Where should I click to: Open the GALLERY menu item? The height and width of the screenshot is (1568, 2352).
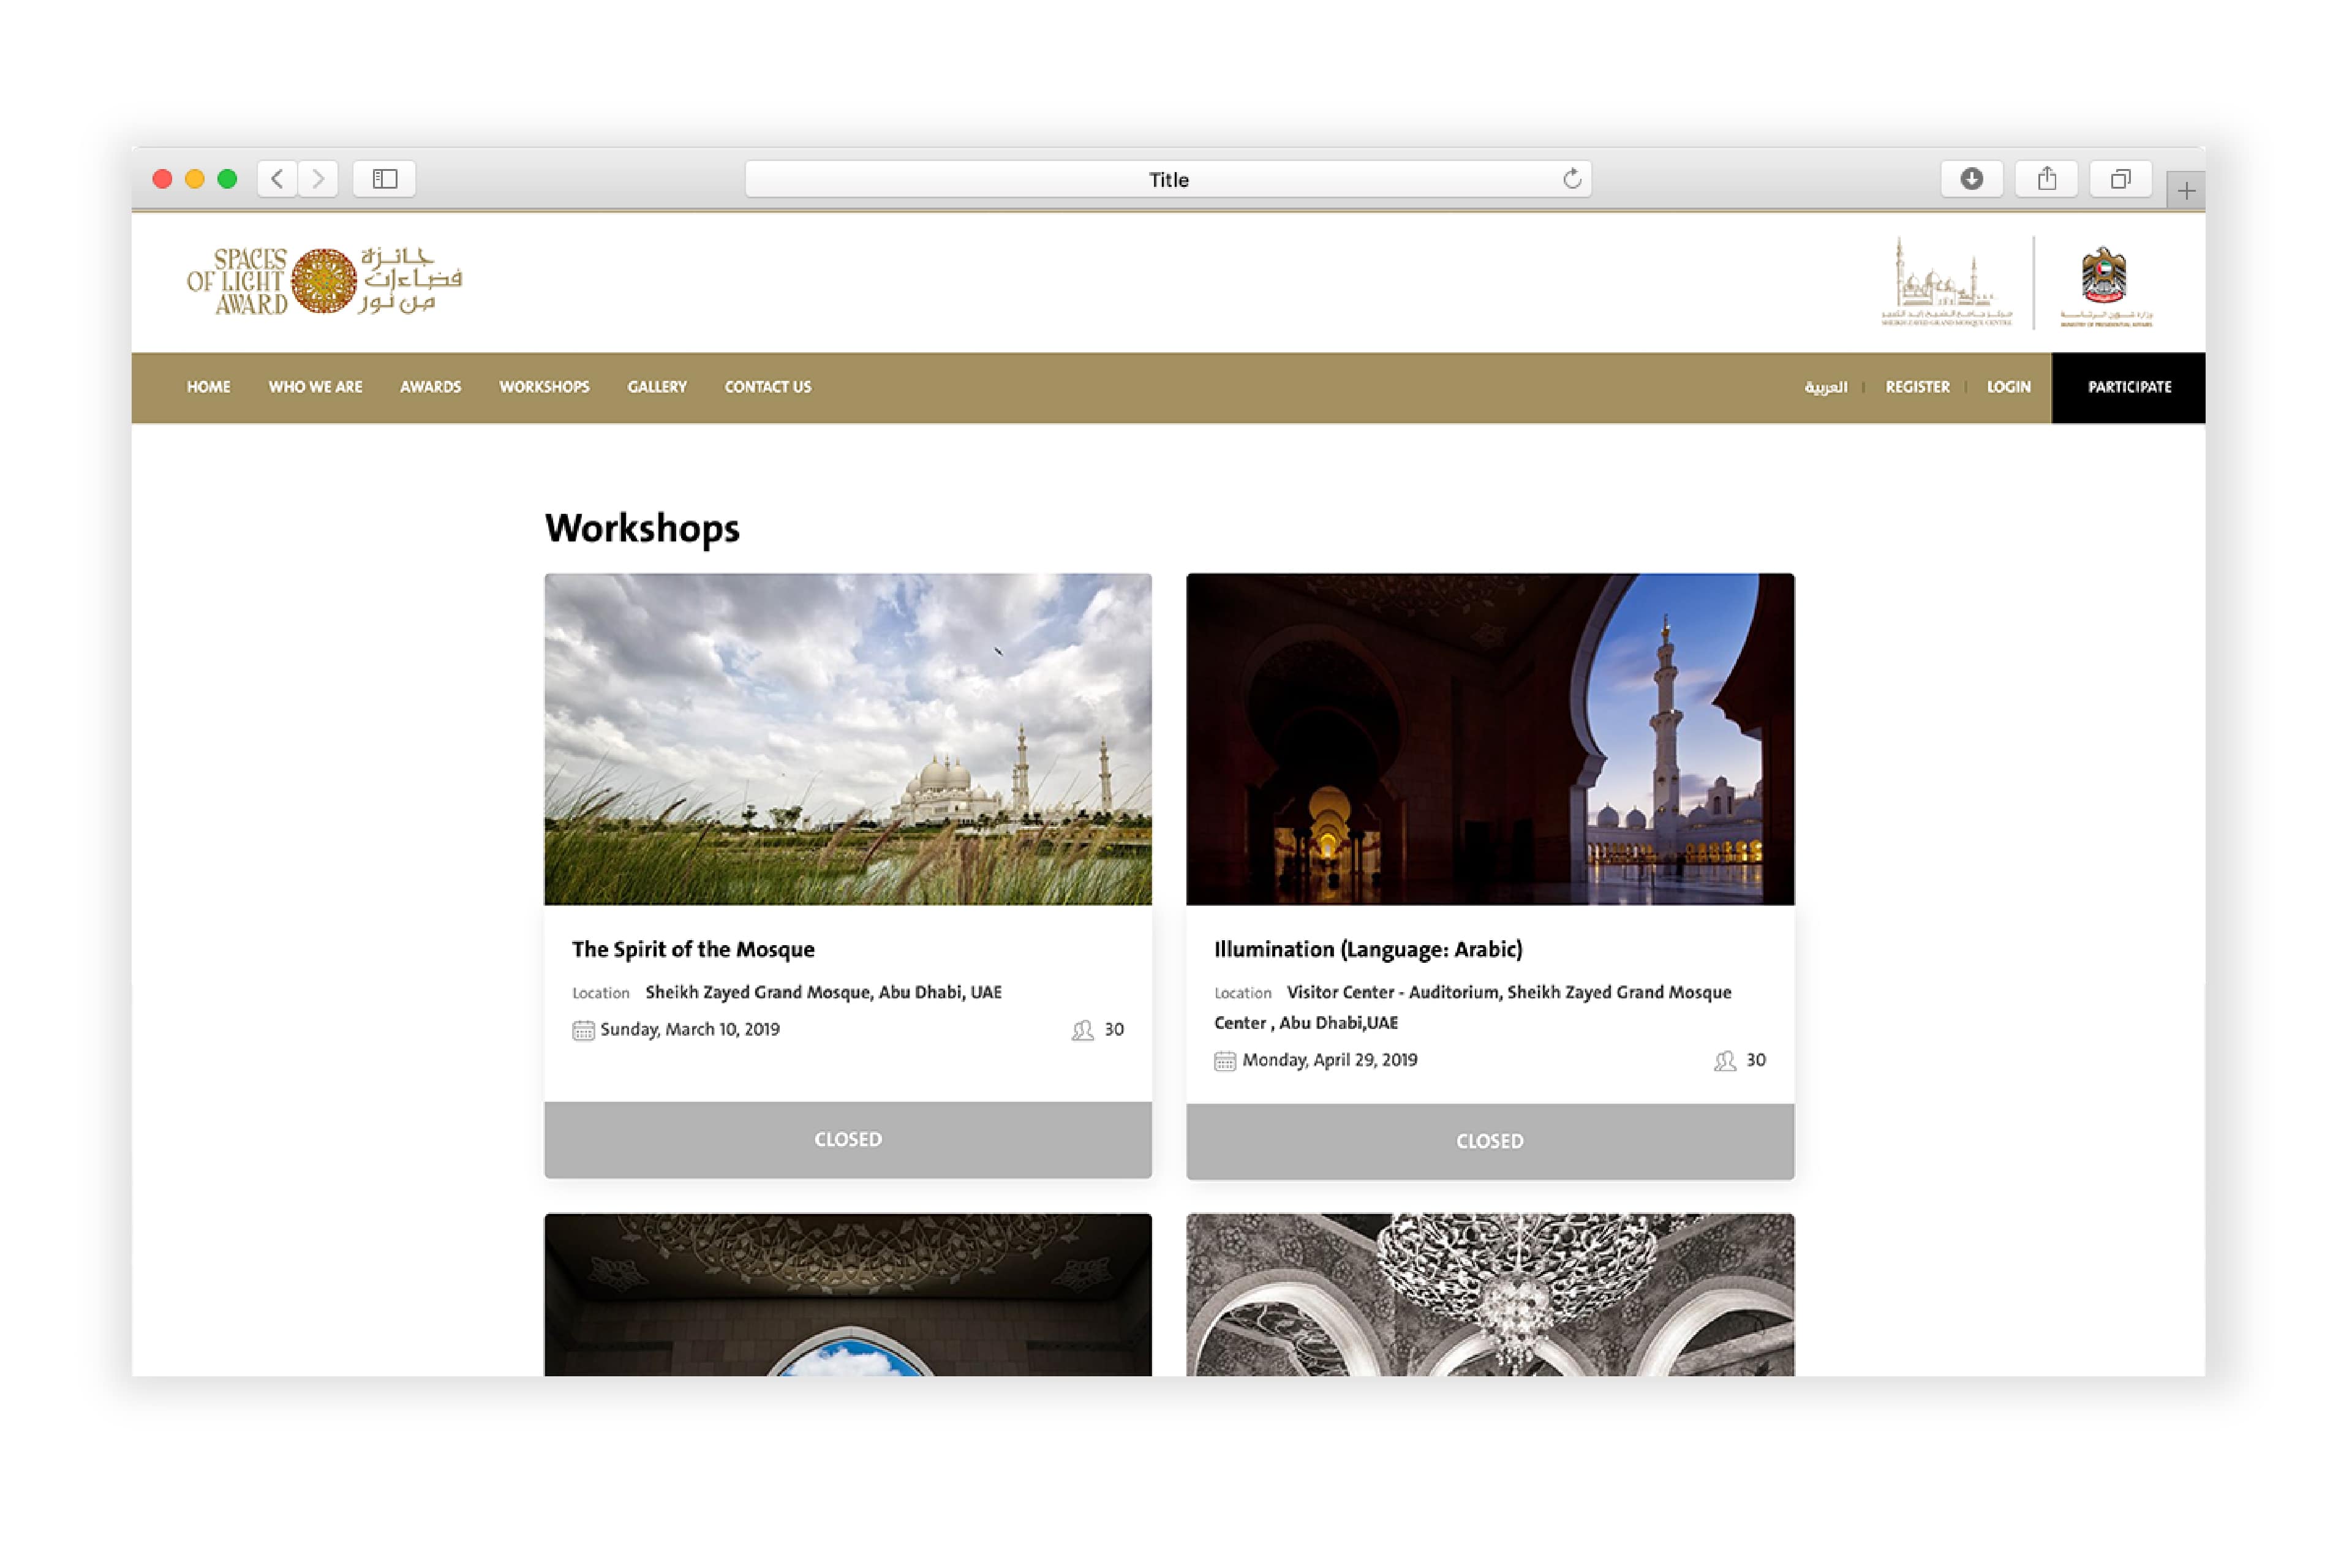tap(657, 387)
